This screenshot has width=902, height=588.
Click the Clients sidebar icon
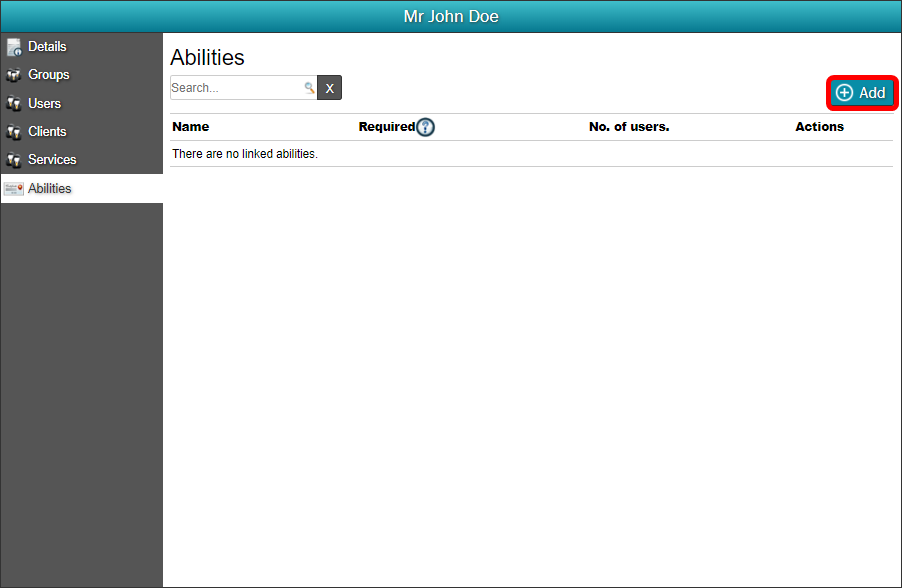coord(14,132)
